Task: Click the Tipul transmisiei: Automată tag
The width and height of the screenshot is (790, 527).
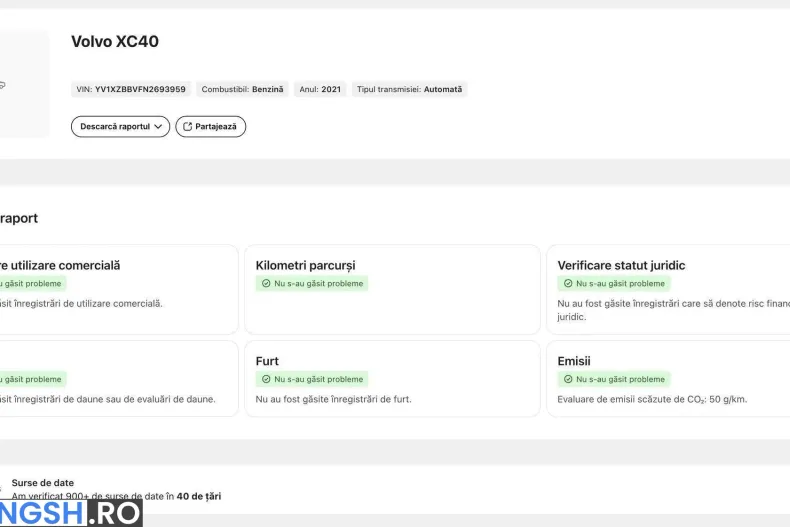Action: 410,89
